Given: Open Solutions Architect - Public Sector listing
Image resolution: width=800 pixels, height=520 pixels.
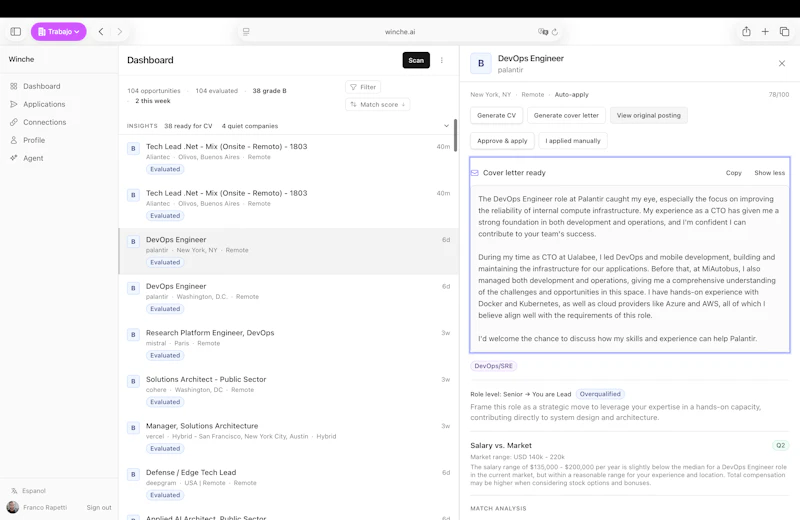Looking at the screenshot, I should [x=288, y=390].
